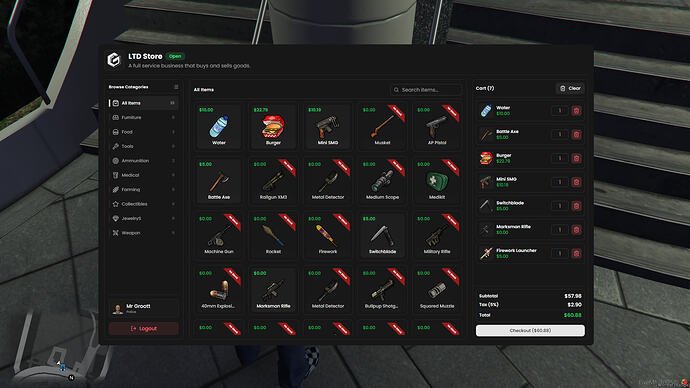Remove Firework Launcher from the cart
The width and height of the screenshot is (690, 388).
pyautogui.click(x=576, y=253)
